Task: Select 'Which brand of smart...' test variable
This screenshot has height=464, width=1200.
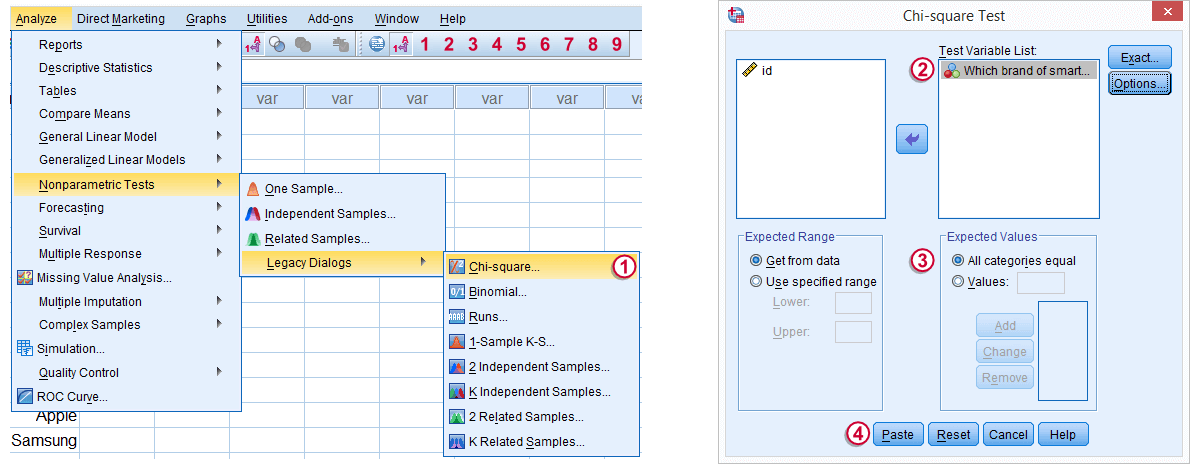Action: [x=1019, y=71]
